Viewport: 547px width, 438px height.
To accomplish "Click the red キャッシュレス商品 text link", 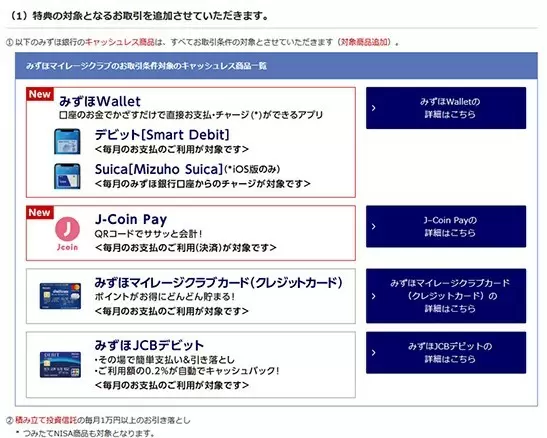I will click(120, 42).
